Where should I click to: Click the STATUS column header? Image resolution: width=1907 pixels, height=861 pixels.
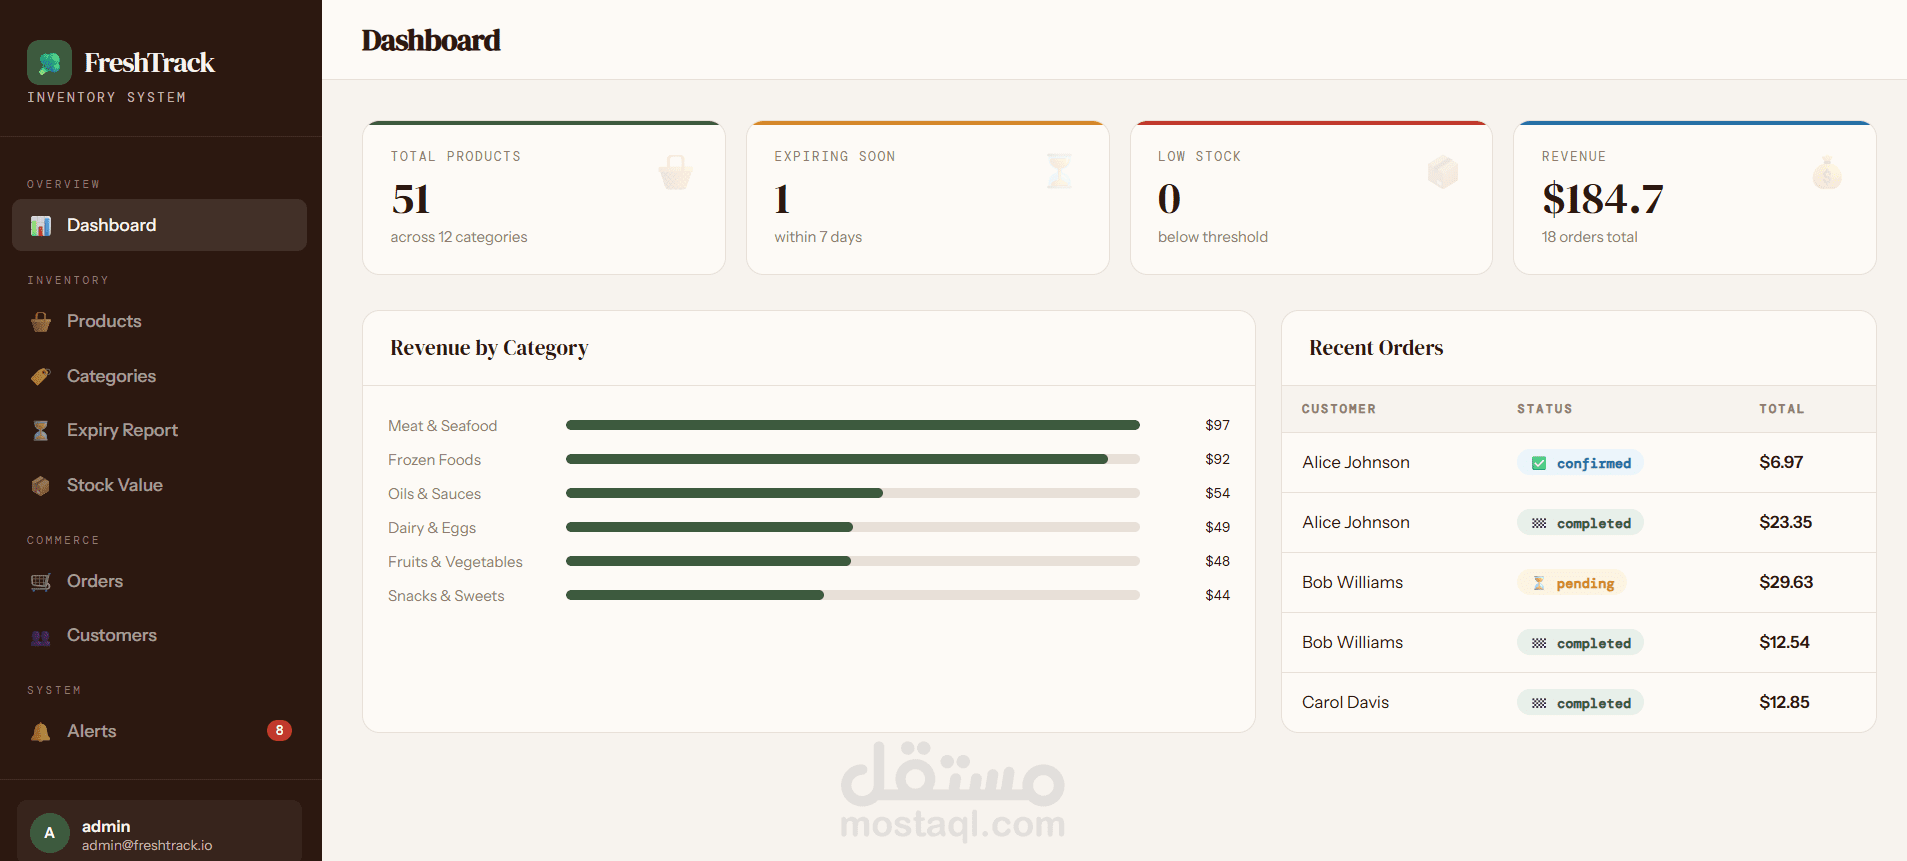point(1545,409)
